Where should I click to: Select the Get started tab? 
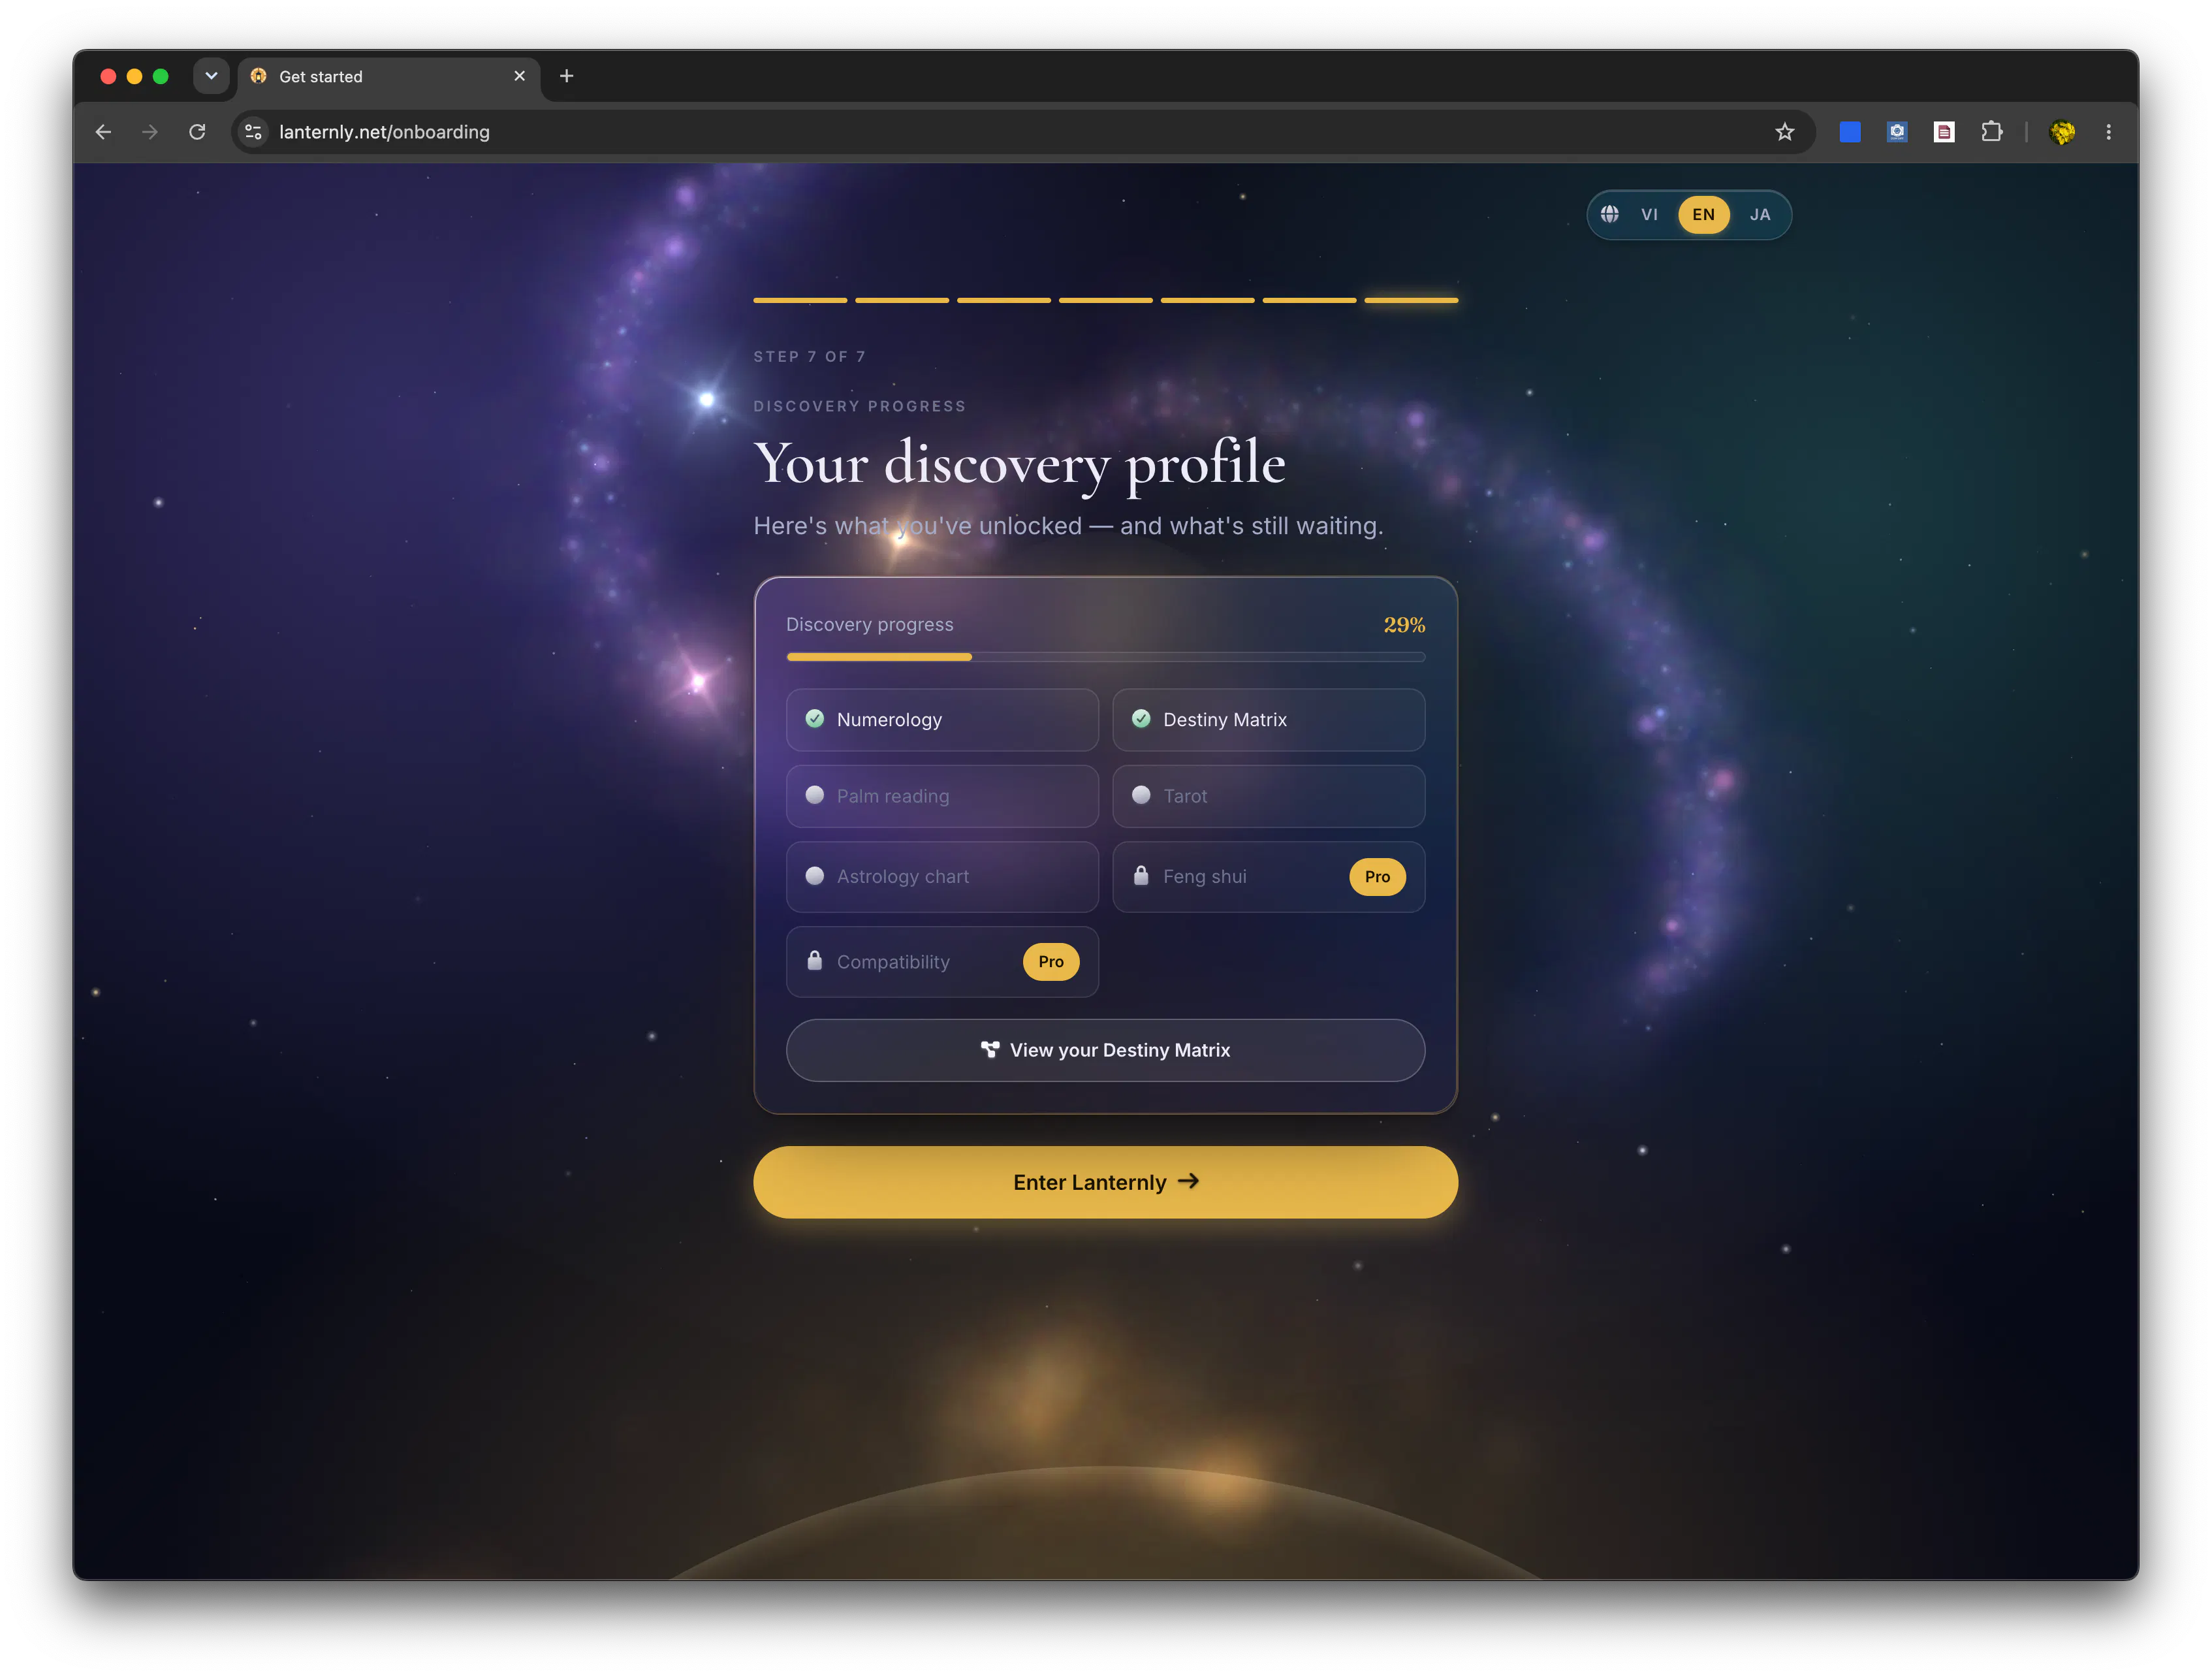pos(389,77)
